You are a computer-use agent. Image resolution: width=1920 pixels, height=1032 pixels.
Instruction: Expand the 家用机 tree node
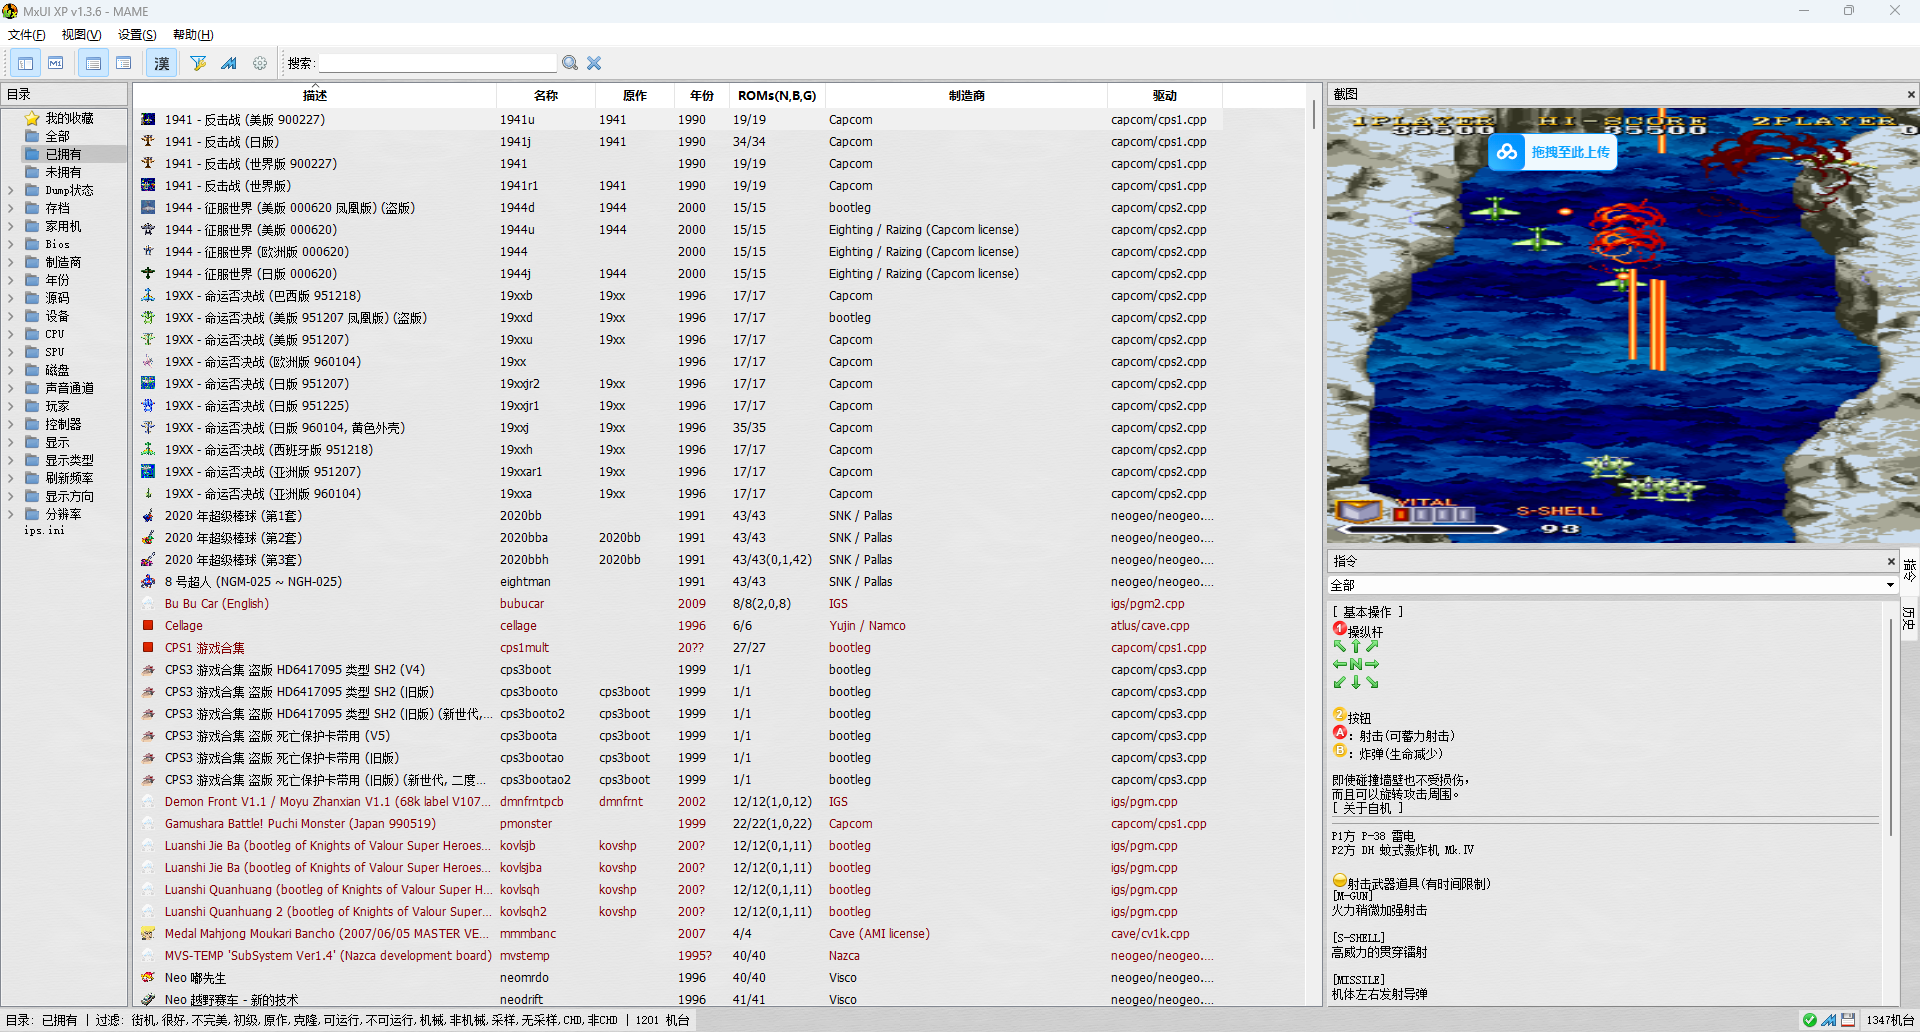point(10,226)
